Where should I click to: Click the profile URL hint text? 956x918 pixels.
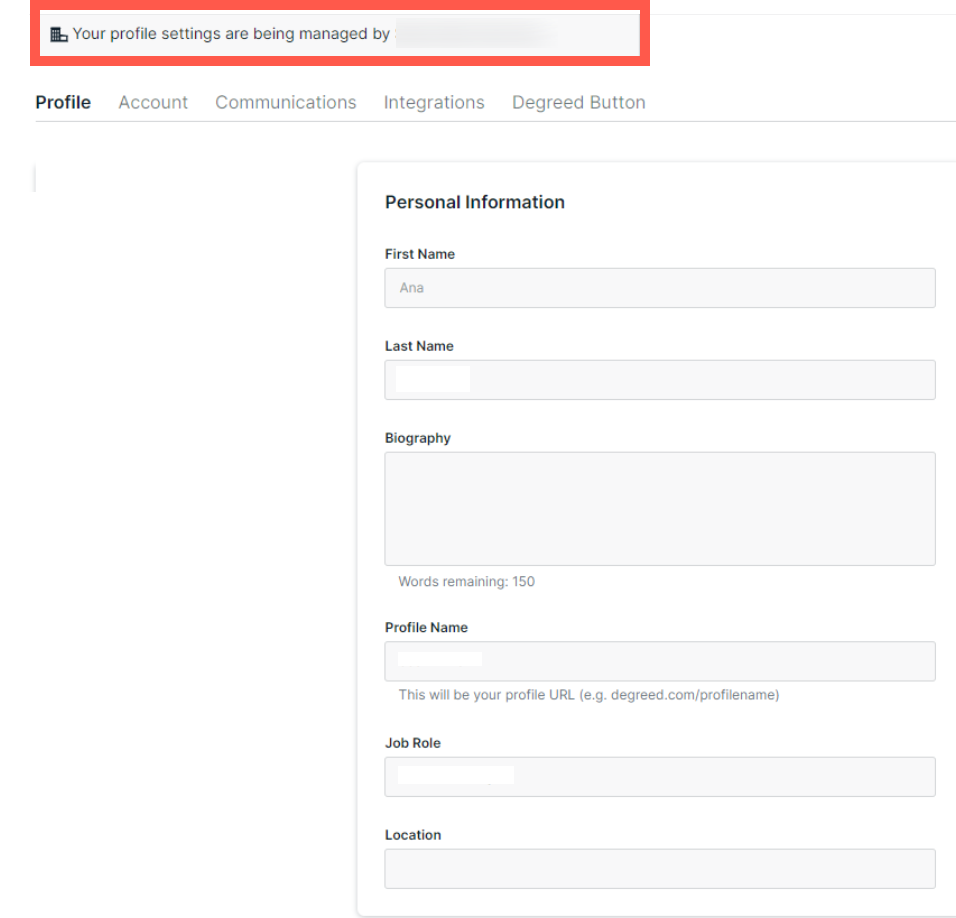[x=588, y=694]
